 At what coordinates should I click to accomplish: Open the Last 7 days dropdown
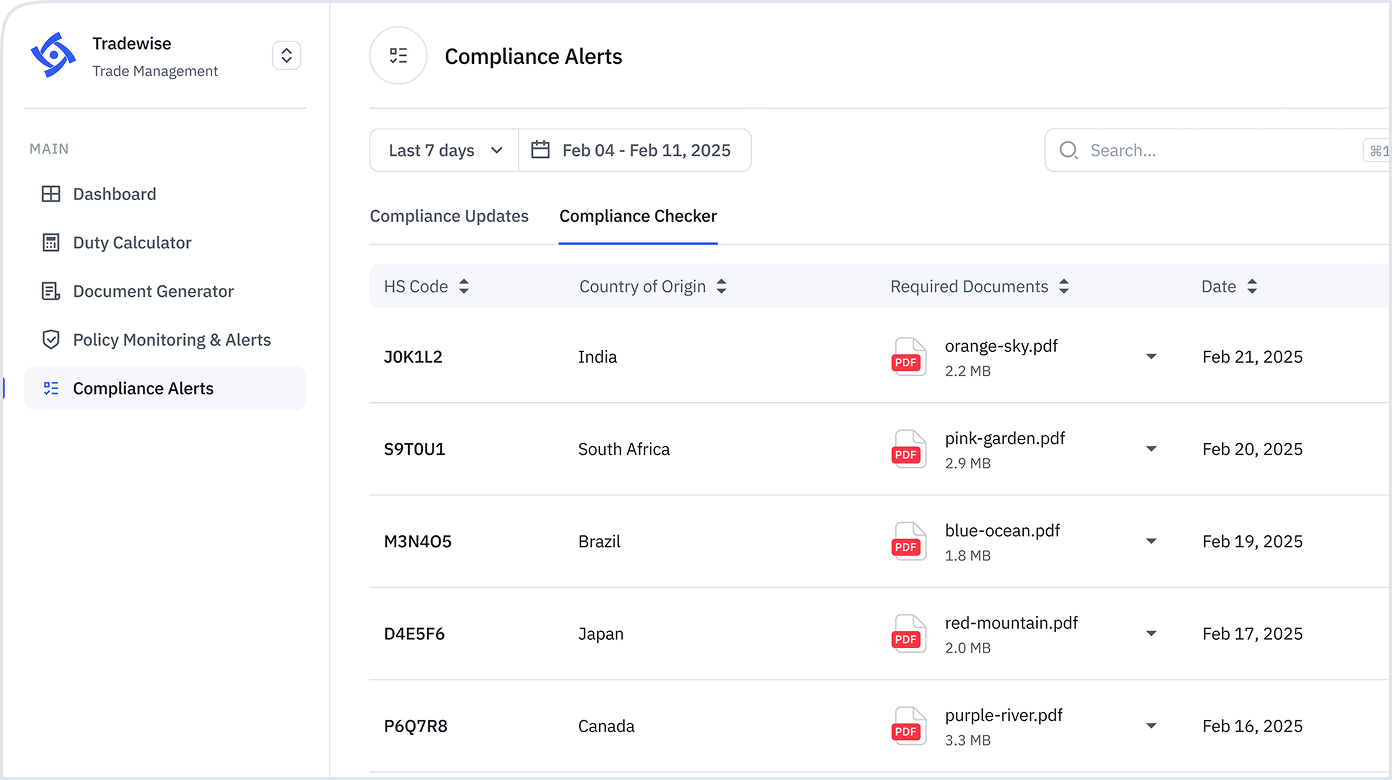[x=444, y=150]
